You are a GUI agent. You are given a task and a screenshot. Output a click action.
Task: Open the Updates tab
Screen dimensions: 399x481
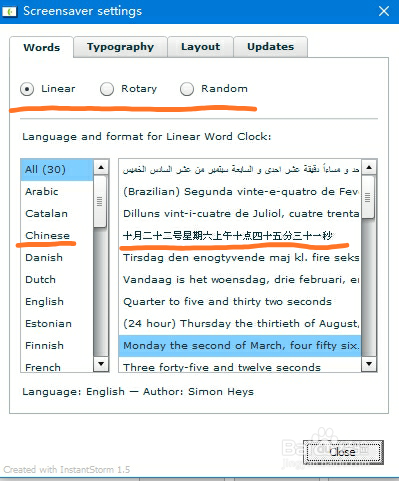(270, 47)
